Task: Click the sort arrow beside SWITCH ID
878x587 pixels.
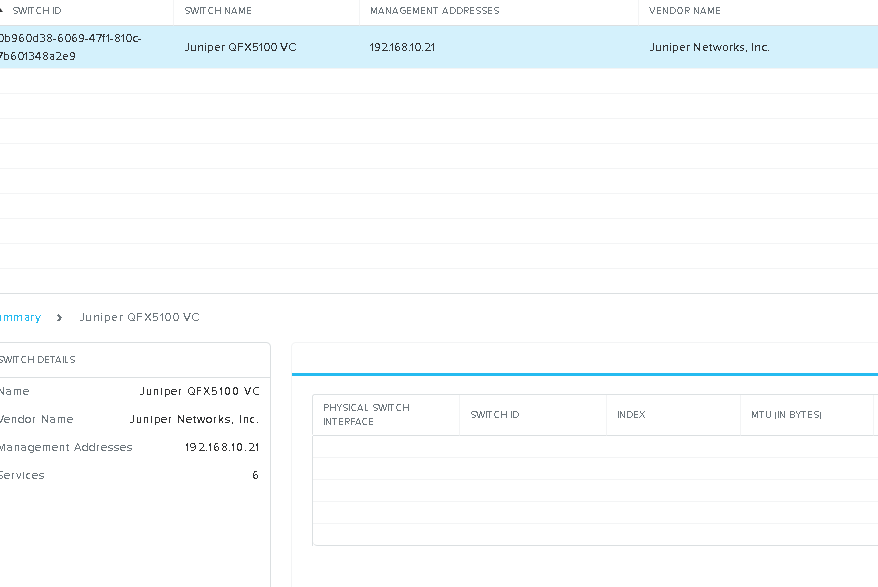Action: [x=2, y=10]
